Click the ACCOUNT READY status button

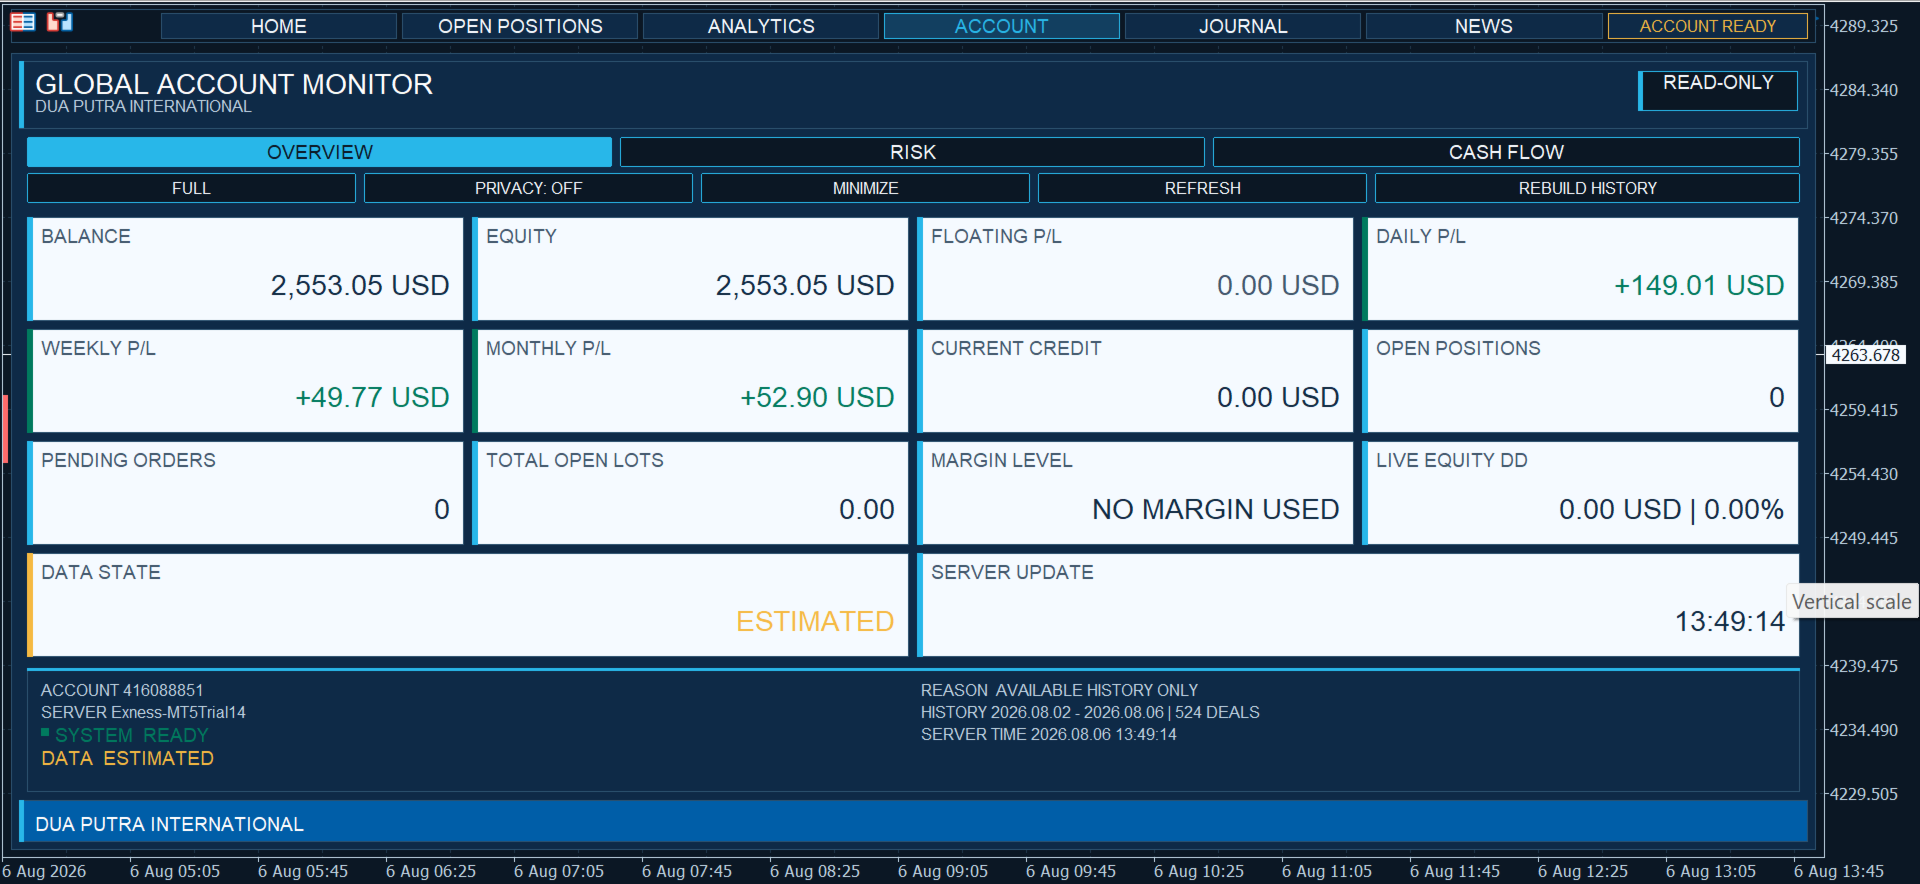point(1708,26)
